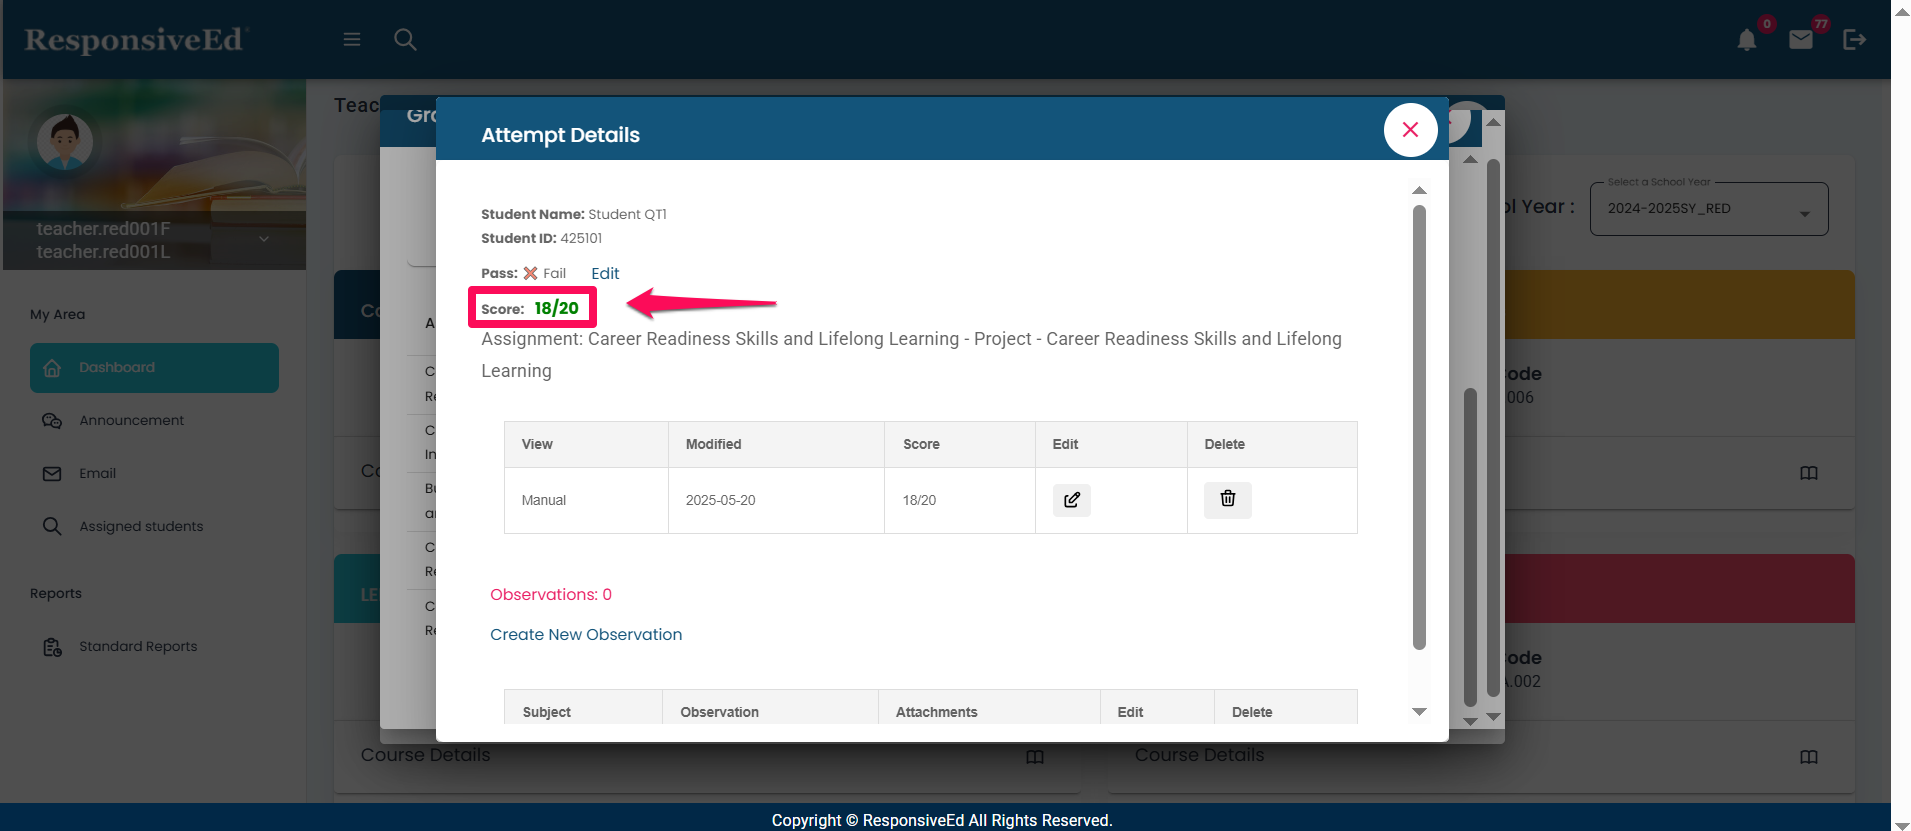1911x831 pixels.
Task: Open Announcement in sidebar
Action: 131,421
